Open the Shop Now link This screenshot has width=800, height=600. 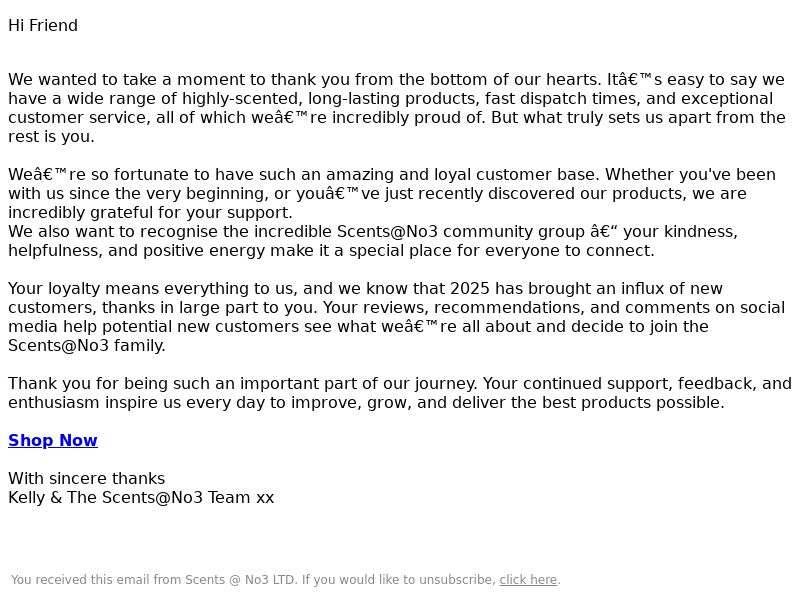tap(53, 440)
